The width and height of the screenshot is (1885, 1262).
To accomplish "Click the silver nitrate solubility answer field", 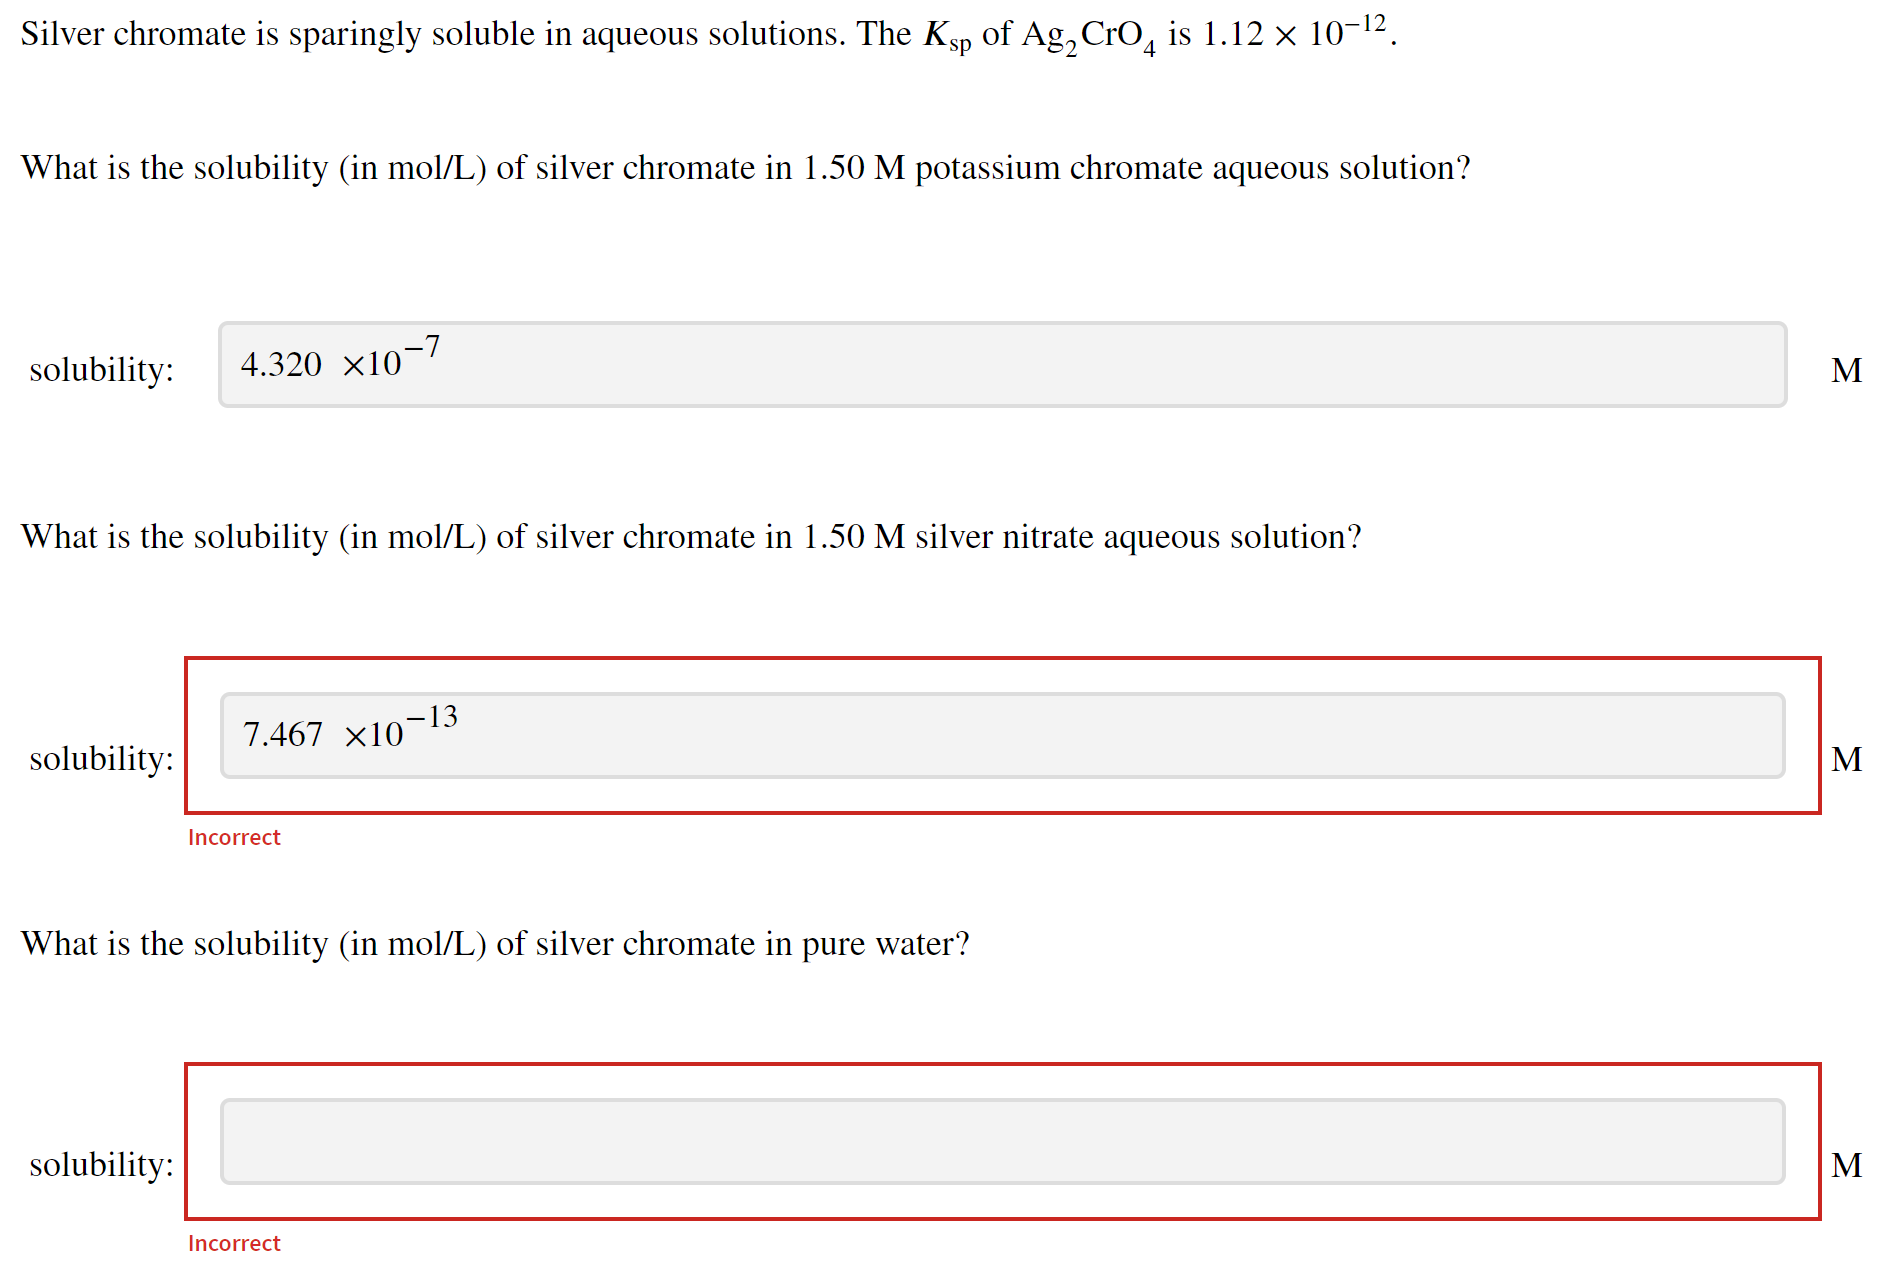I will point(1002,736).
